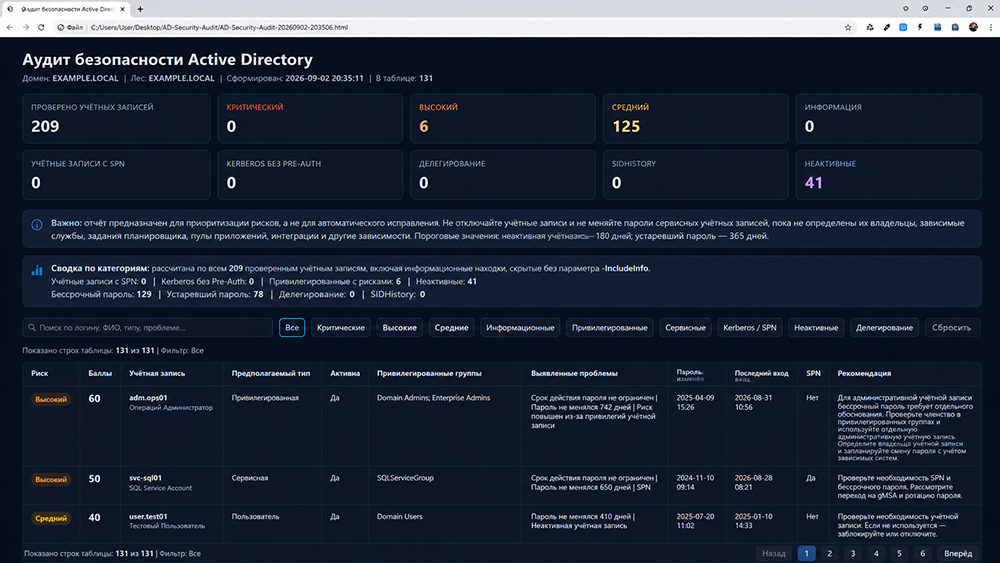The image size is (1000, 563).
Task: Click the 'Последний вход' column header
Action: [x=761, y=374]
